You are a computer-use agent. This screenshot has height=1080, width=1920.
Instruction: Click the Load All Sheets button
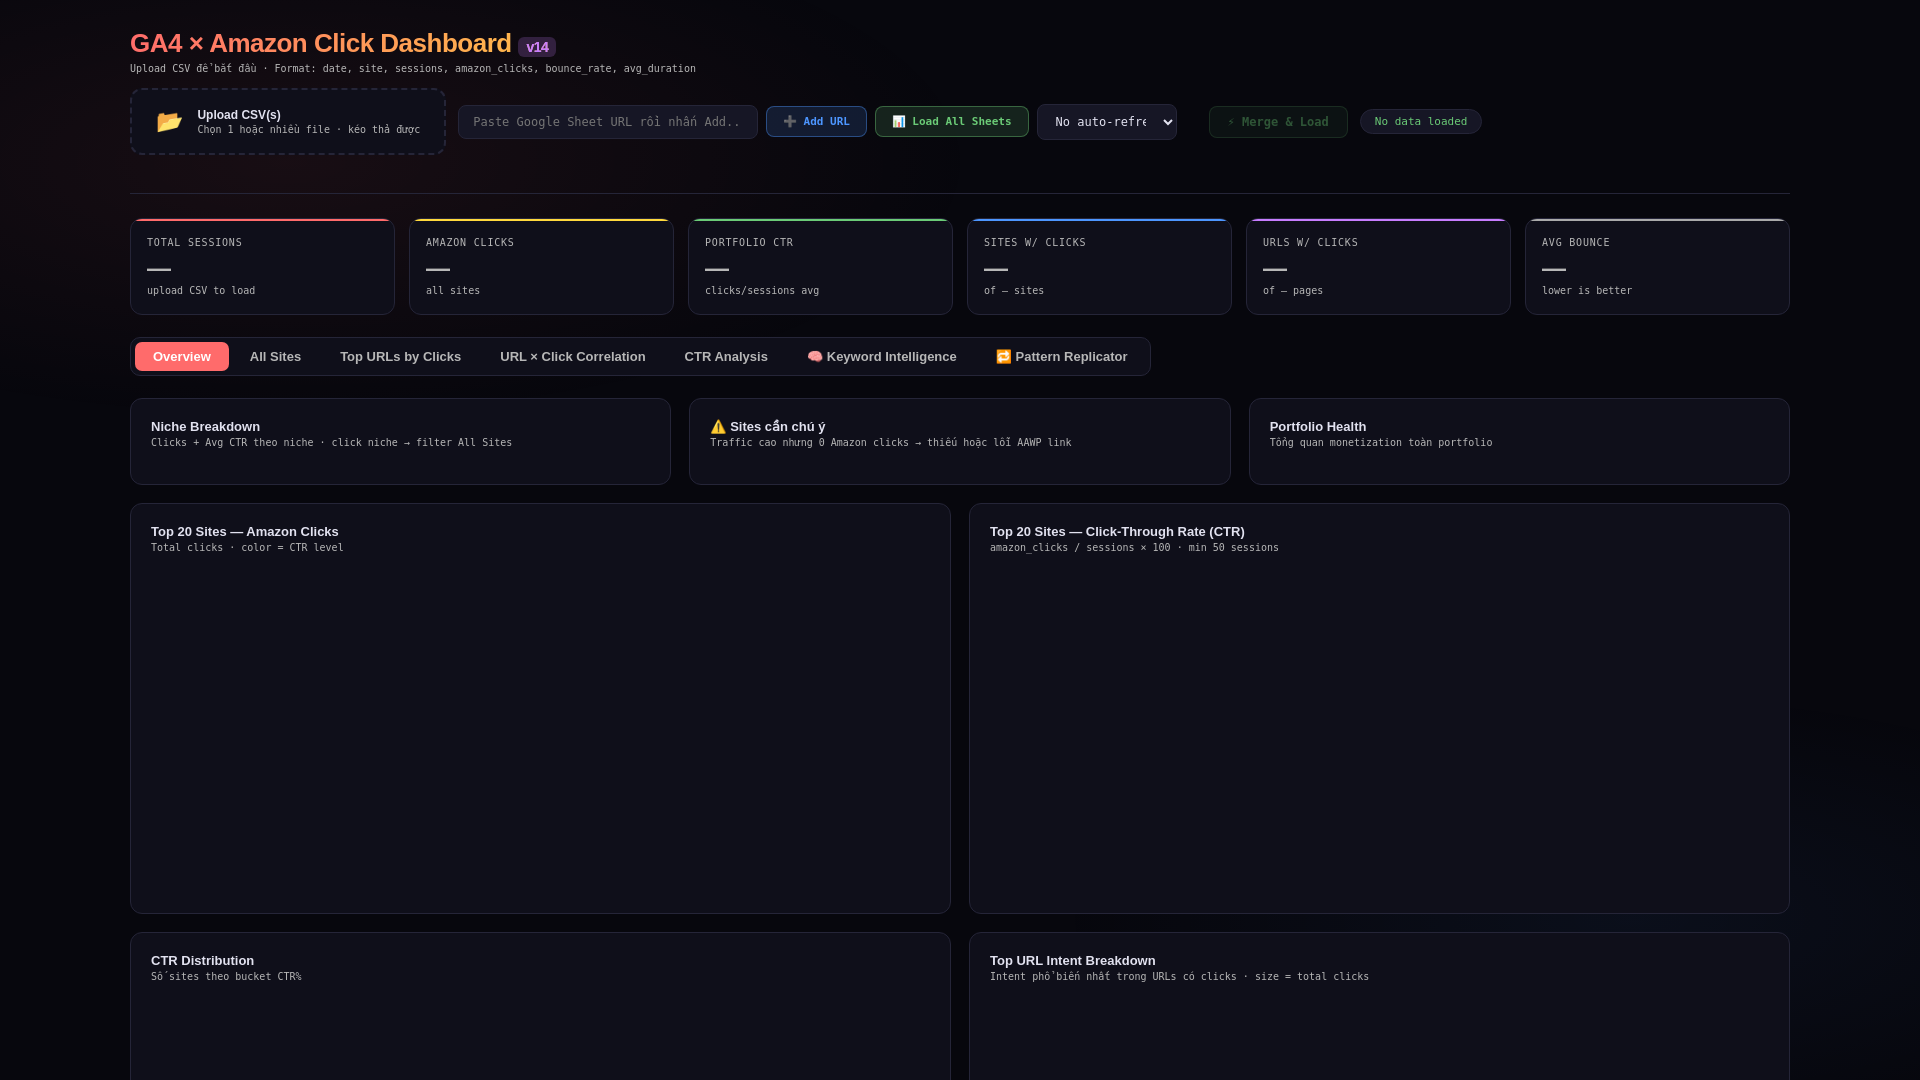pyautogui.click(x=952, y=122)
